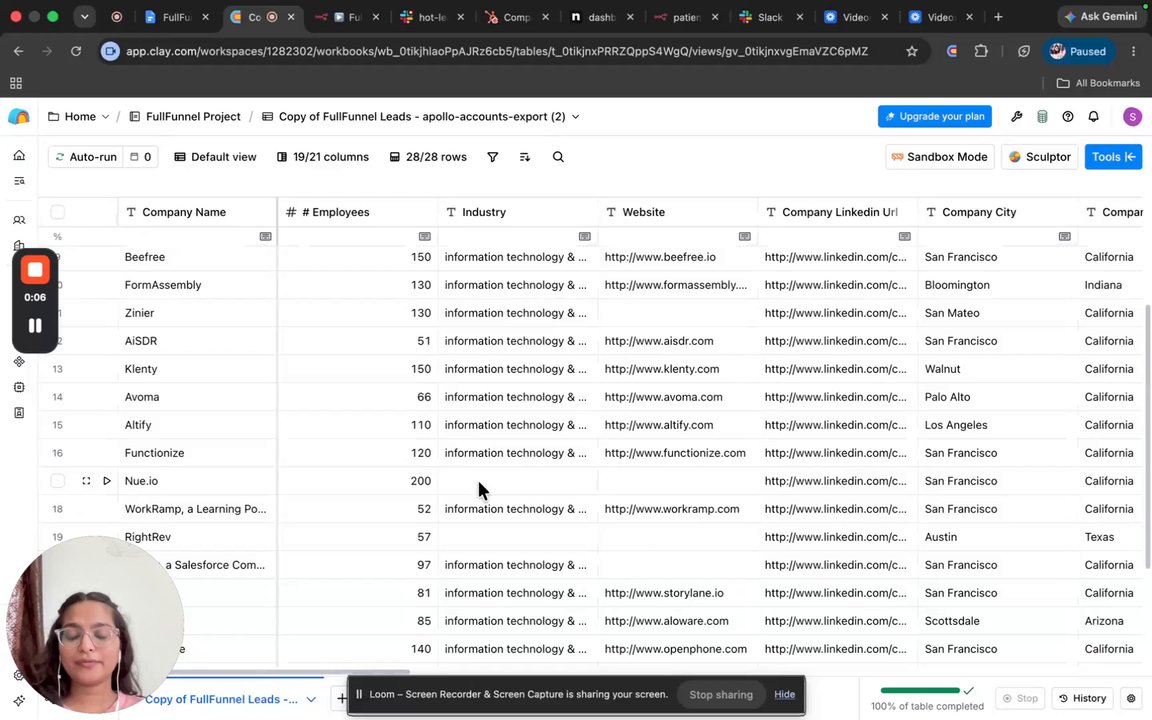Screen dimensions: 1152x720
Task: Check the Nue.io row checkbox
Action: [57, 481]
